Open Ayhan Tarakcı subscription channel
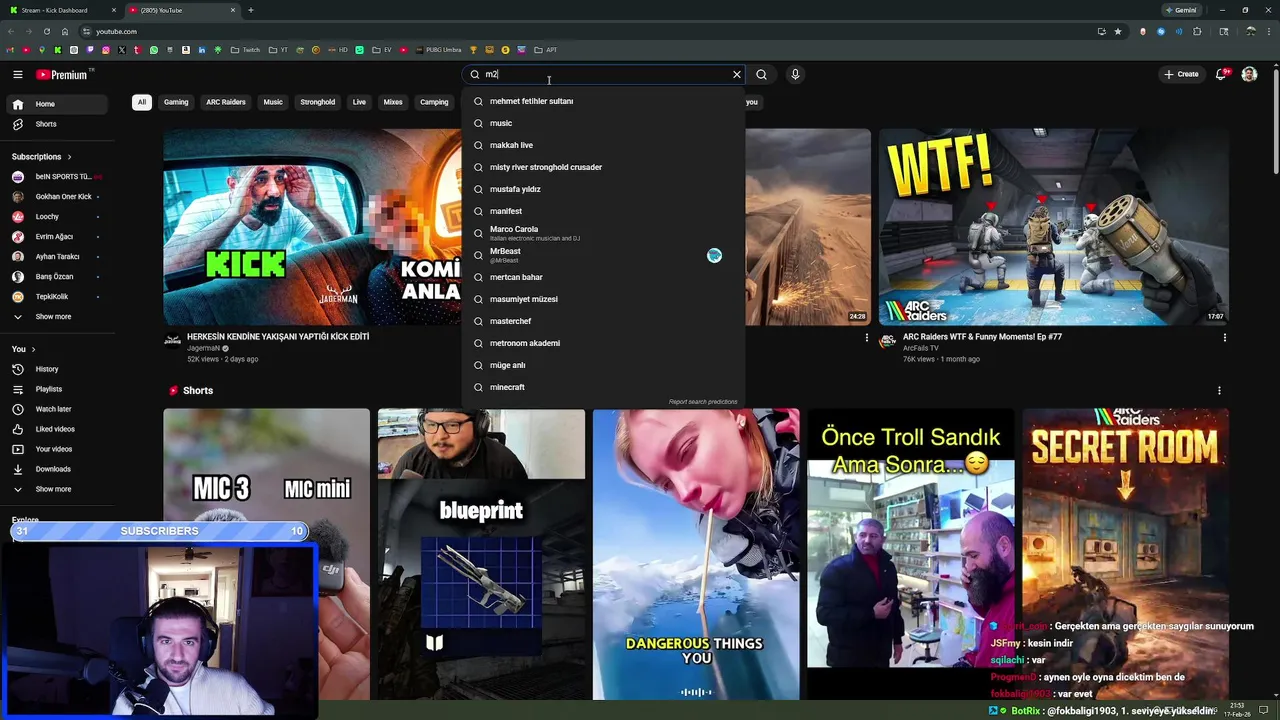The height and width of the screenshot is (720, 1280). tap(57, 257)
